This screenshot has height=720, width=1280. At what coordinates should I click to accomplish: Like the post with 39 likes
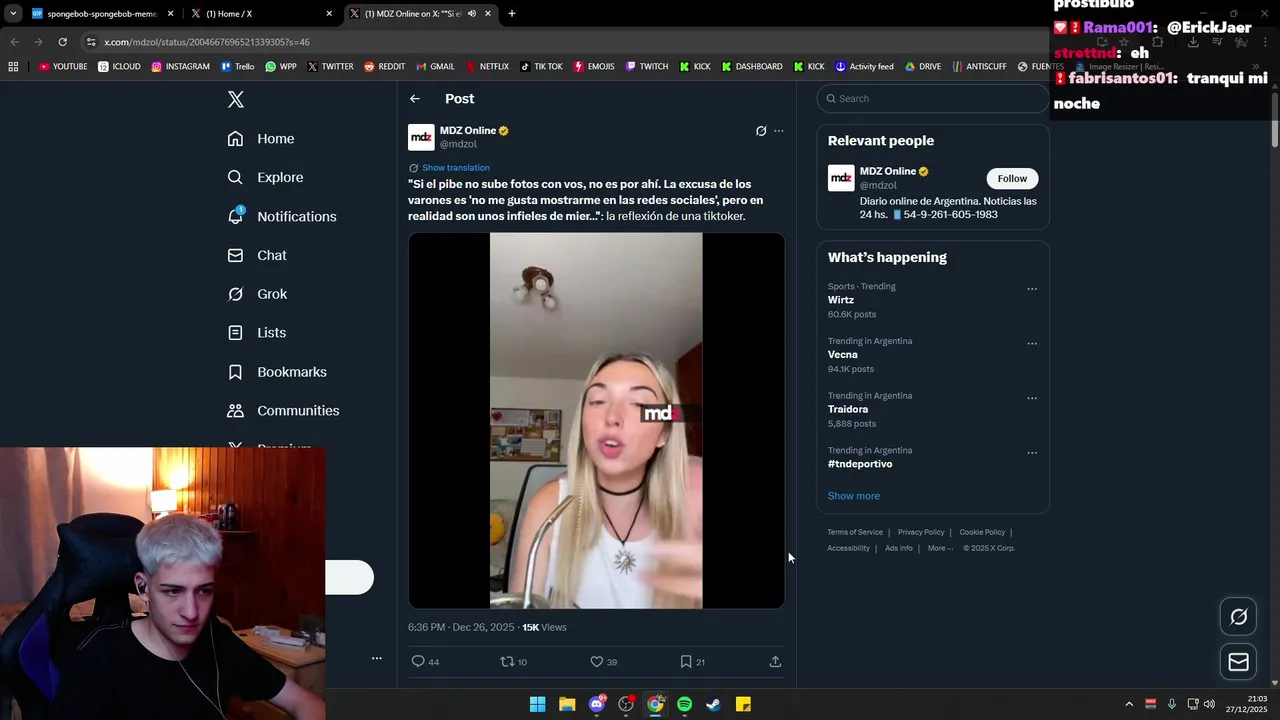603,661
